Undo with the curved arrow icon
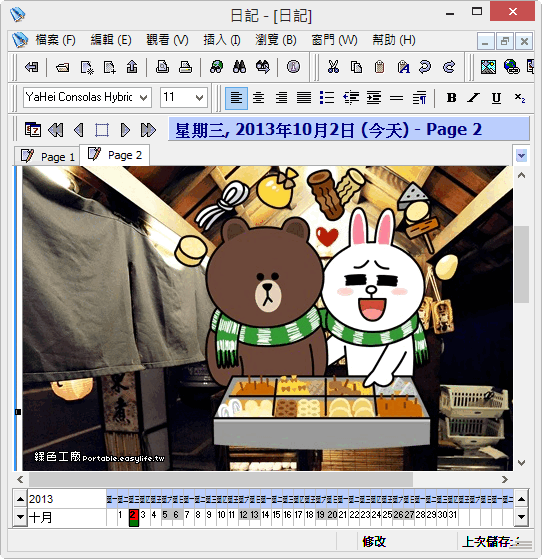 425,67
